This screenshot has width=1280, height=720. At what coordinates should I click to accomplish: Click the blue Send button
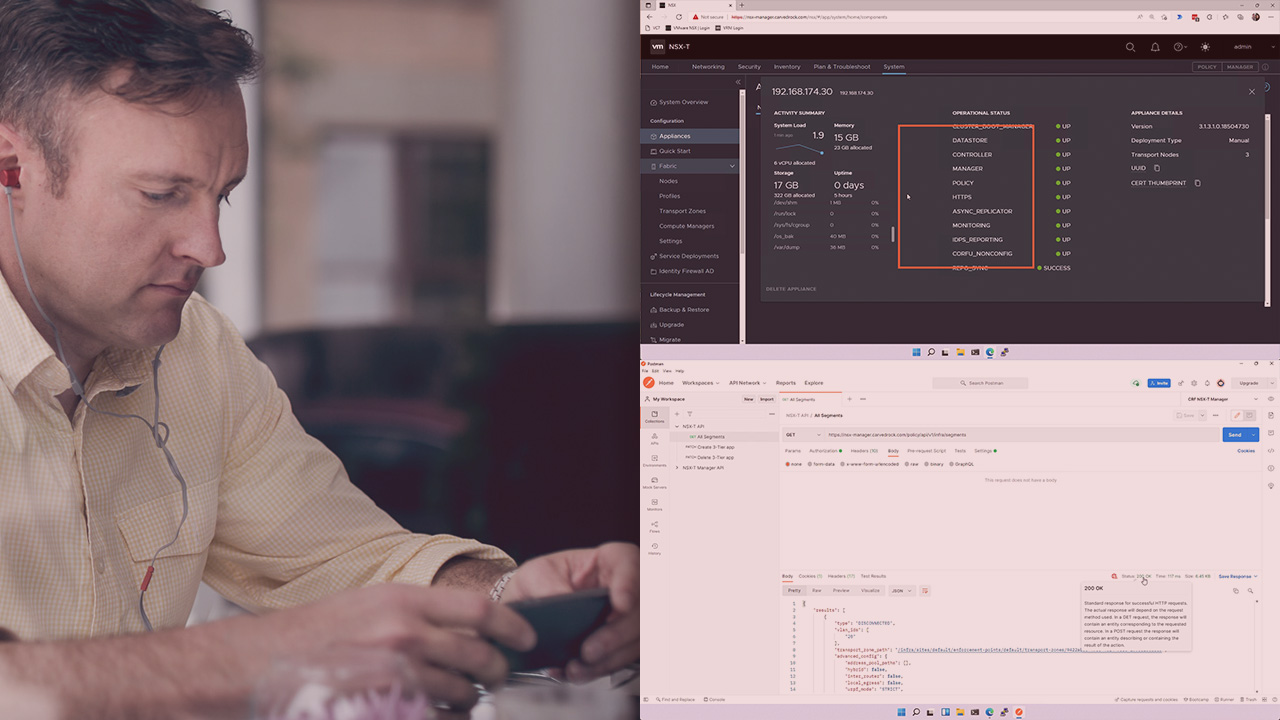[1234, 435]
